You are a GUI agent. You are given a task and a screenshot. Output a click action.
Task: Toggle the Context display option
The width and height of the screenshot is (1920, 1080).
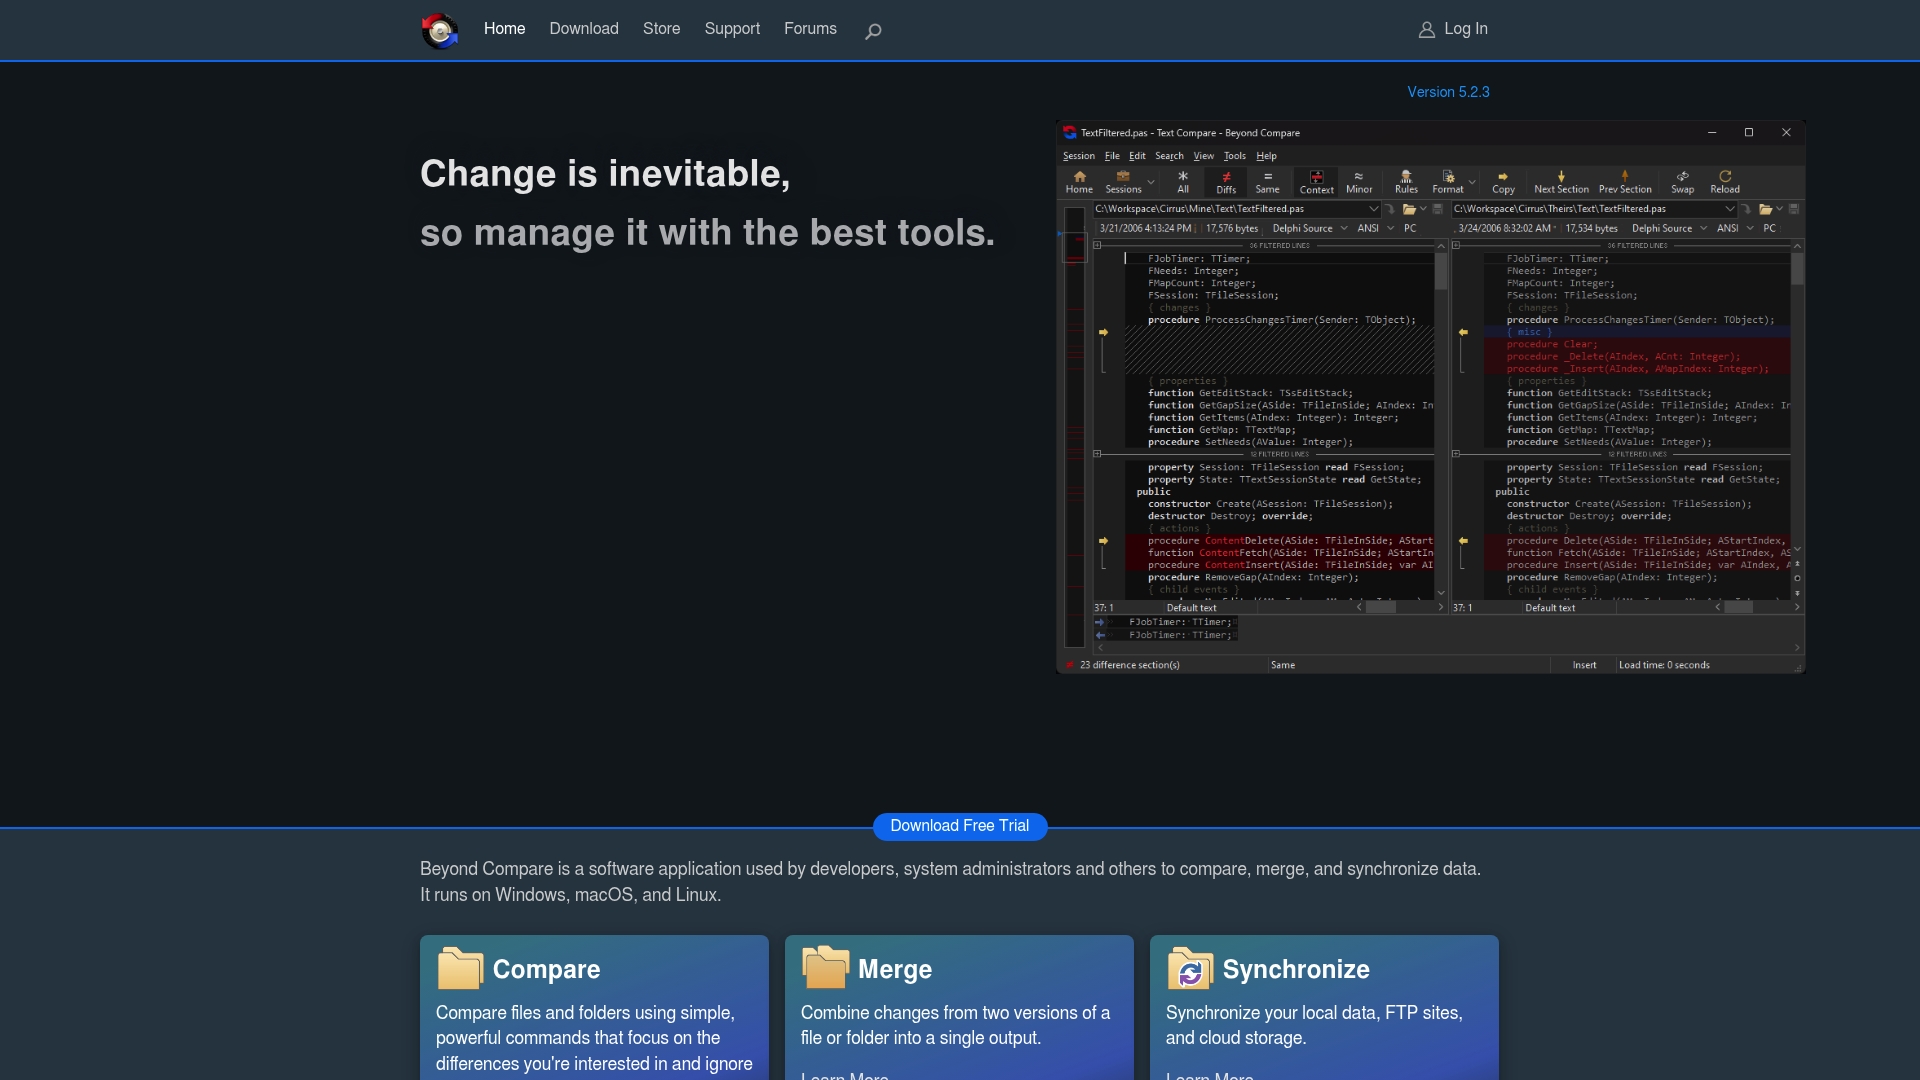pos(1316,182)
